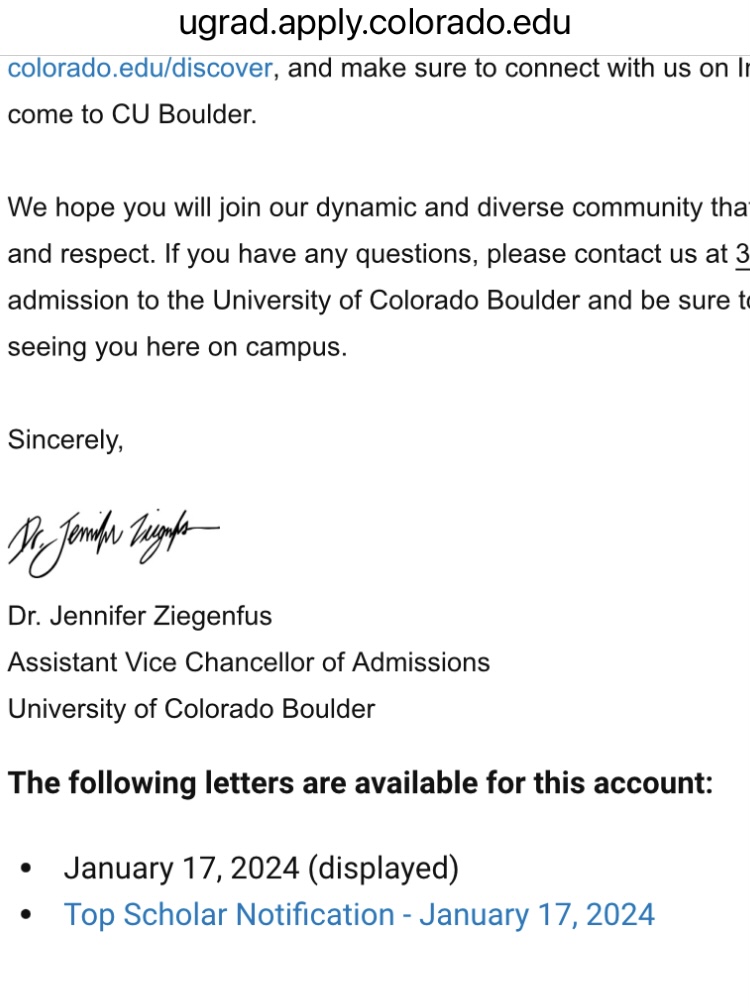Tap the bullet beside 'January 17, 2024 (displayed)'
The height and width of the screenshot is (1008, 750).
click(26, 868)
